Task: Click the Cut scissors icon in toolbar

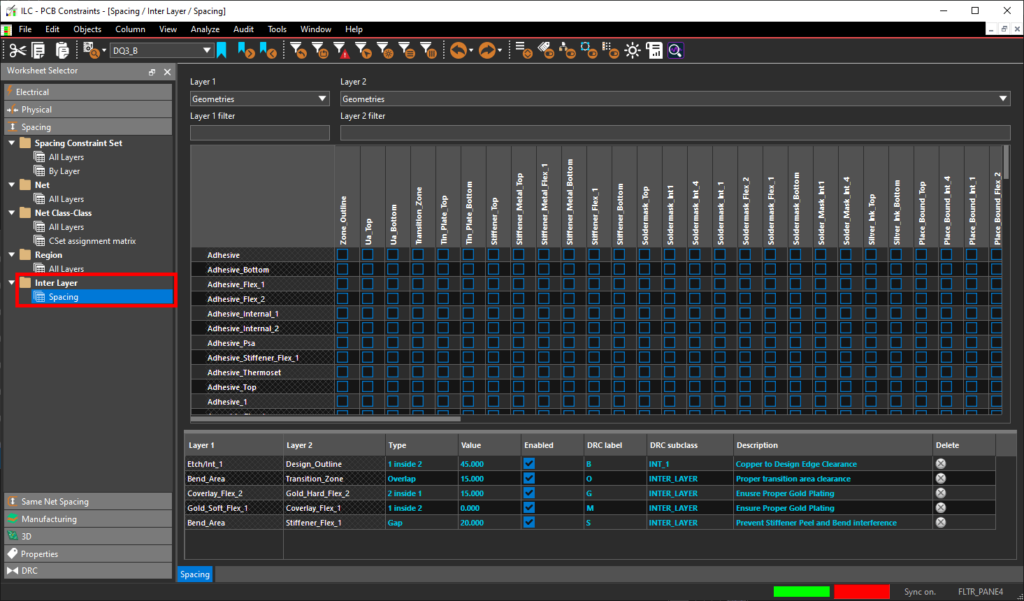Action: point(18,50)
